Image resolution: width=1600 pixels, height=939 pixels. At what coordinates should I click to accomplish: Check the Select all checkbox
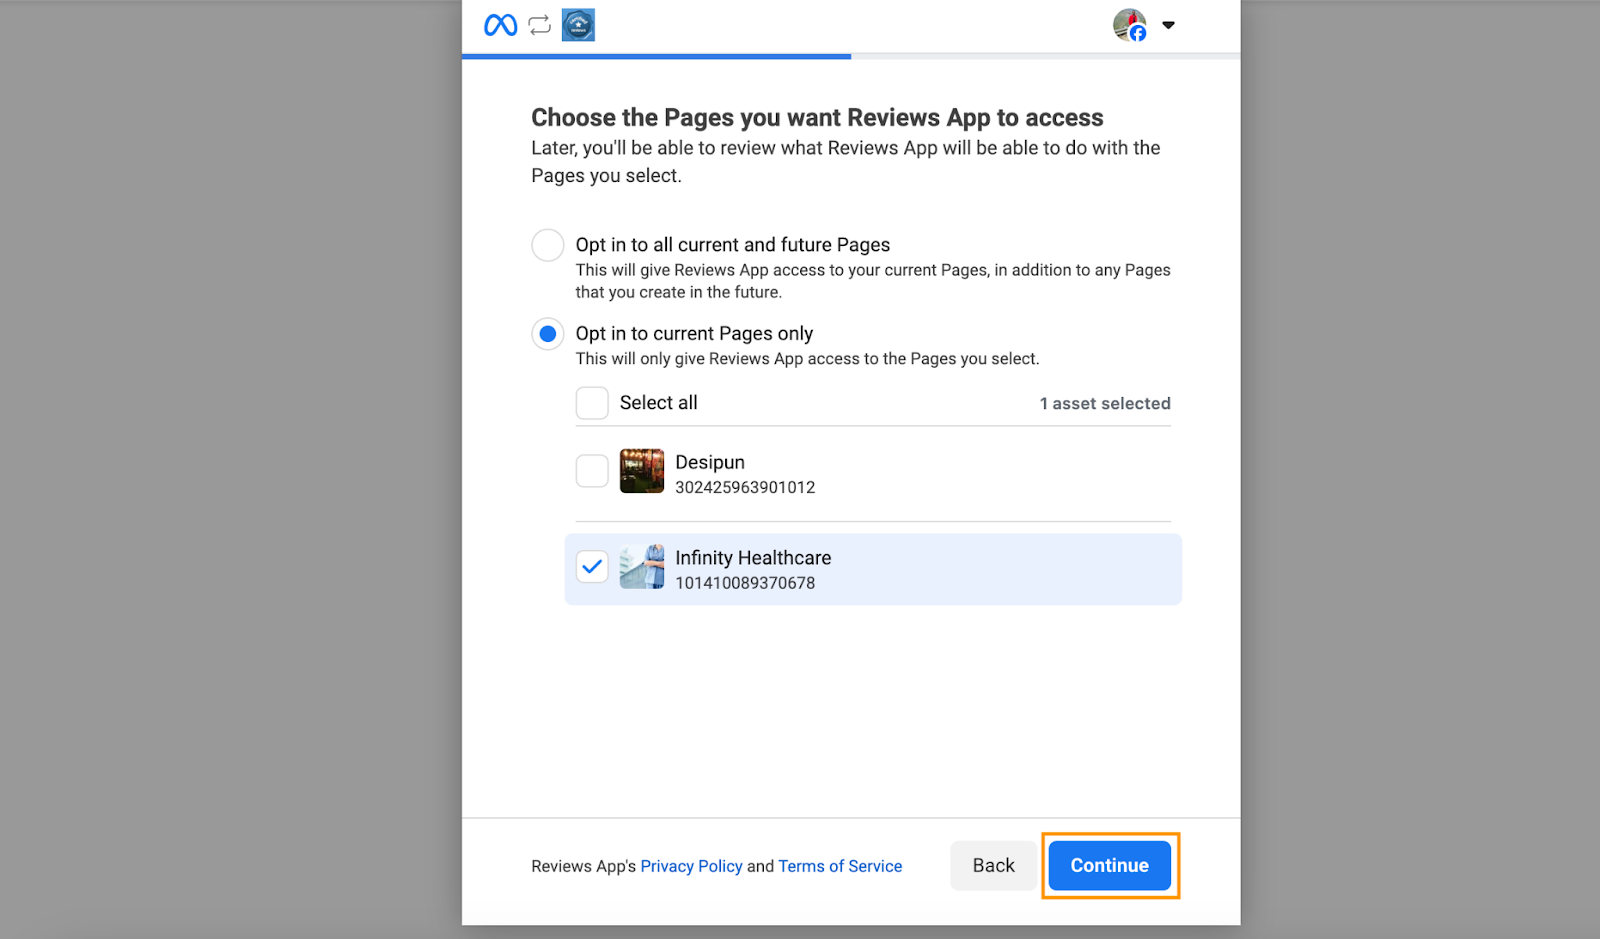[x=592, y=403]
